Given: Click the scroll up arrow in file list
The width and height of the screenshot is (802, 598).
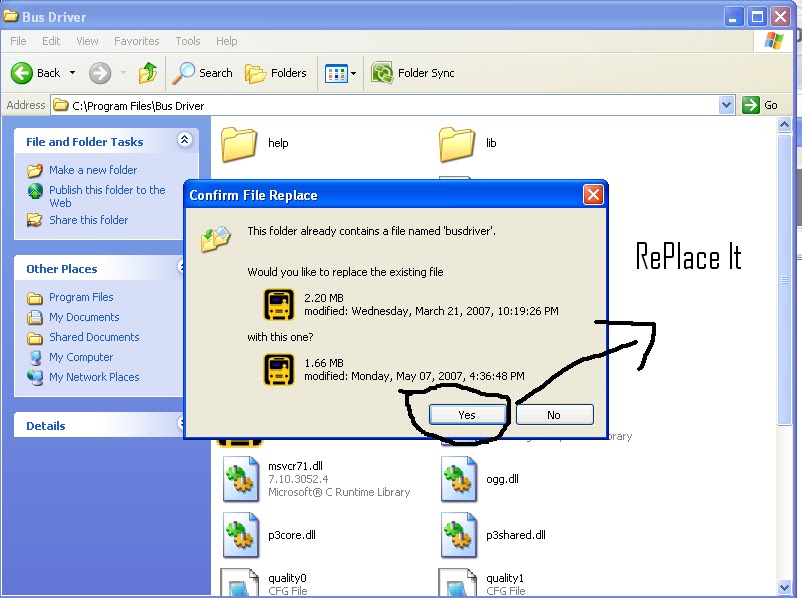Looking at the screenshot, I should (x=785, y=124).
